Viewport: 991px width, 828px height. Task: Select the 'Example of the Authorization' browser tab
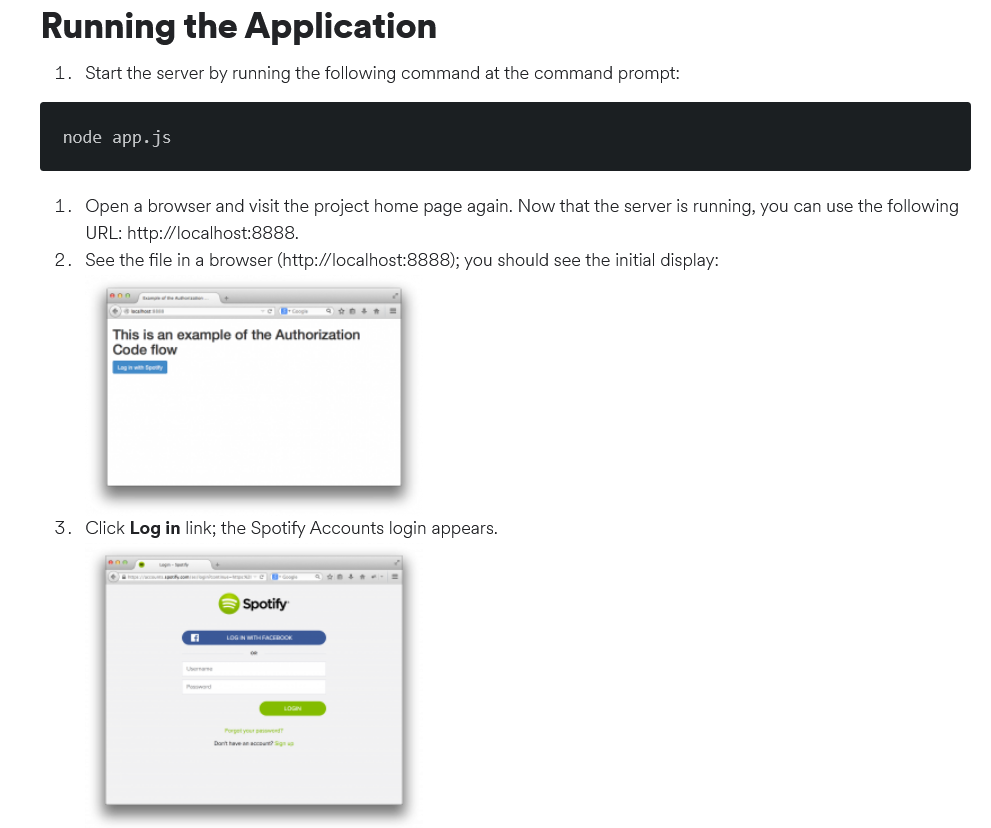pos(179,298)
